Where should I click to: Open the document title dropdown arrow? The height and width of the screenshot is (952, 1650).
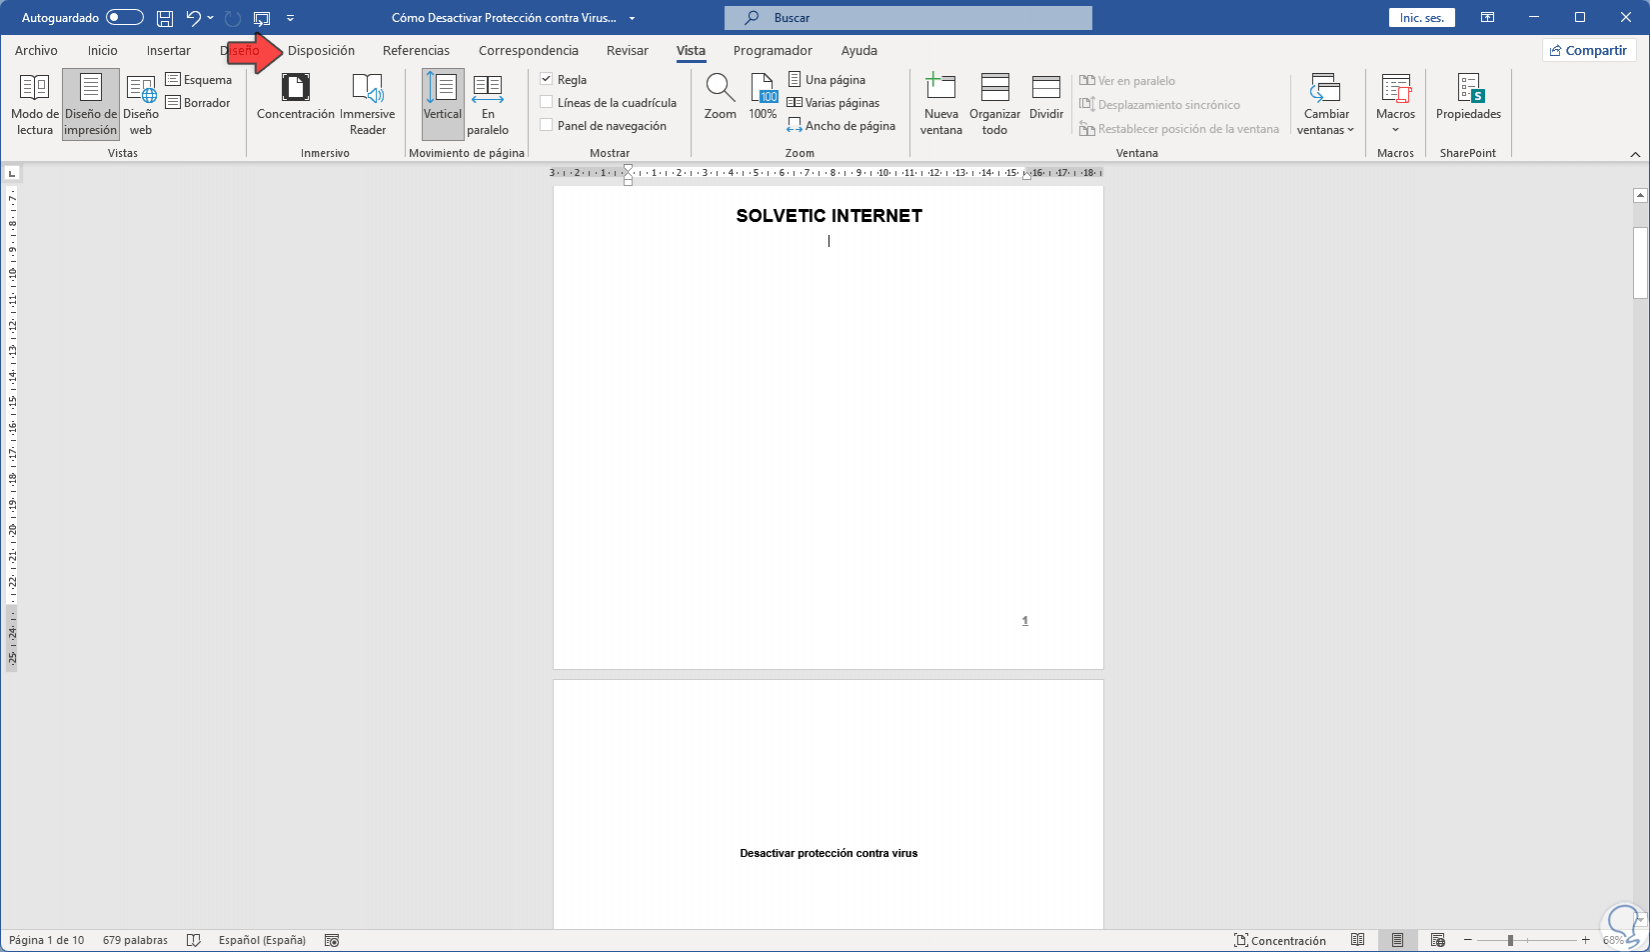(x=632, y=18)
